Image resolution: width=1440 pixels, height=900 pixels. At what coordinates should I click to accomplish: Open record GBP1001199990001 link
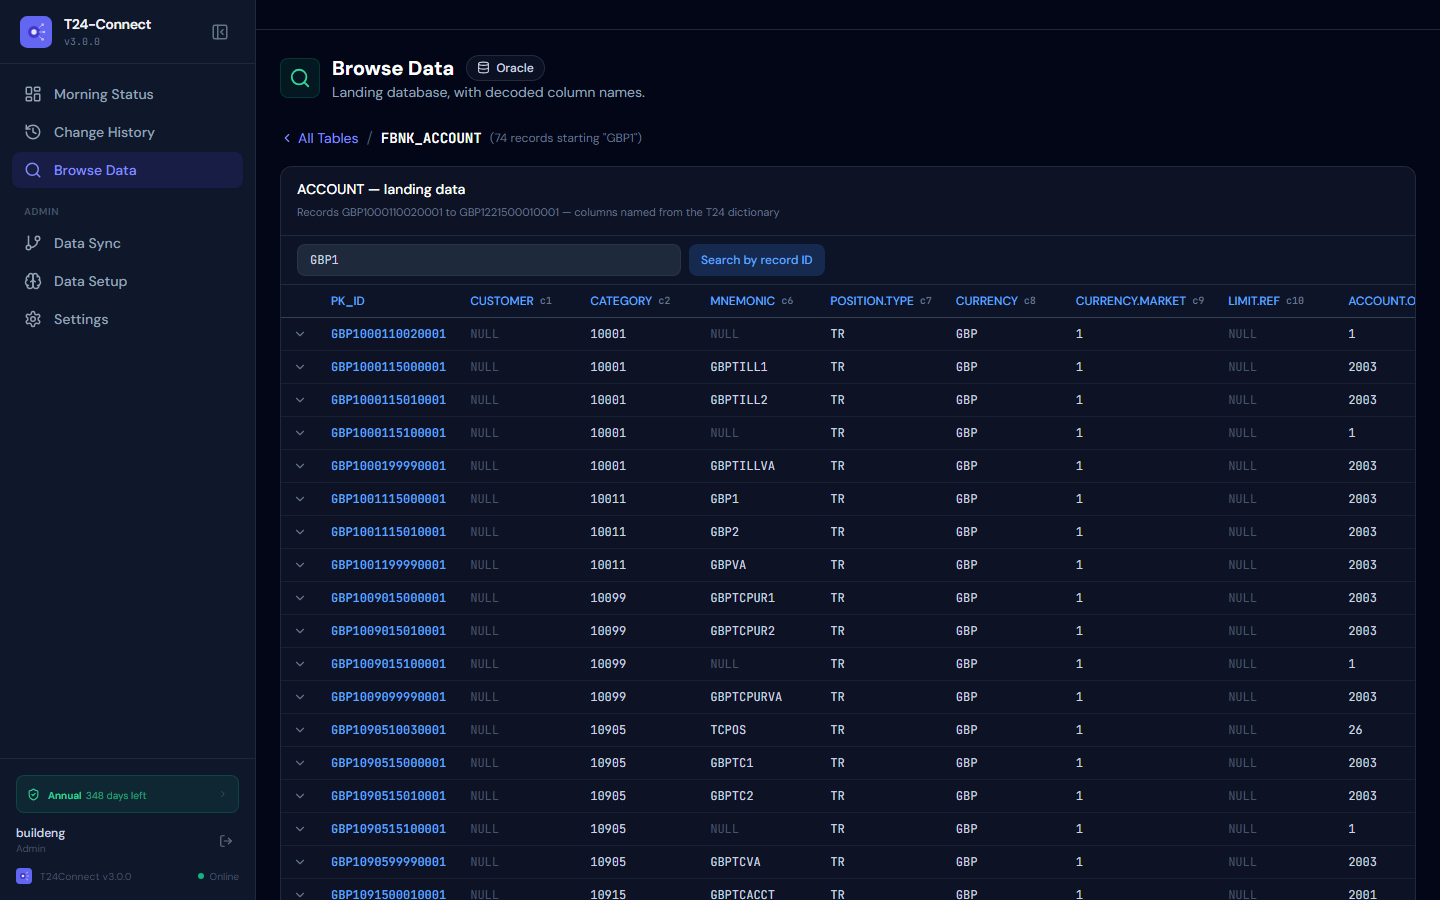point(388,565)
